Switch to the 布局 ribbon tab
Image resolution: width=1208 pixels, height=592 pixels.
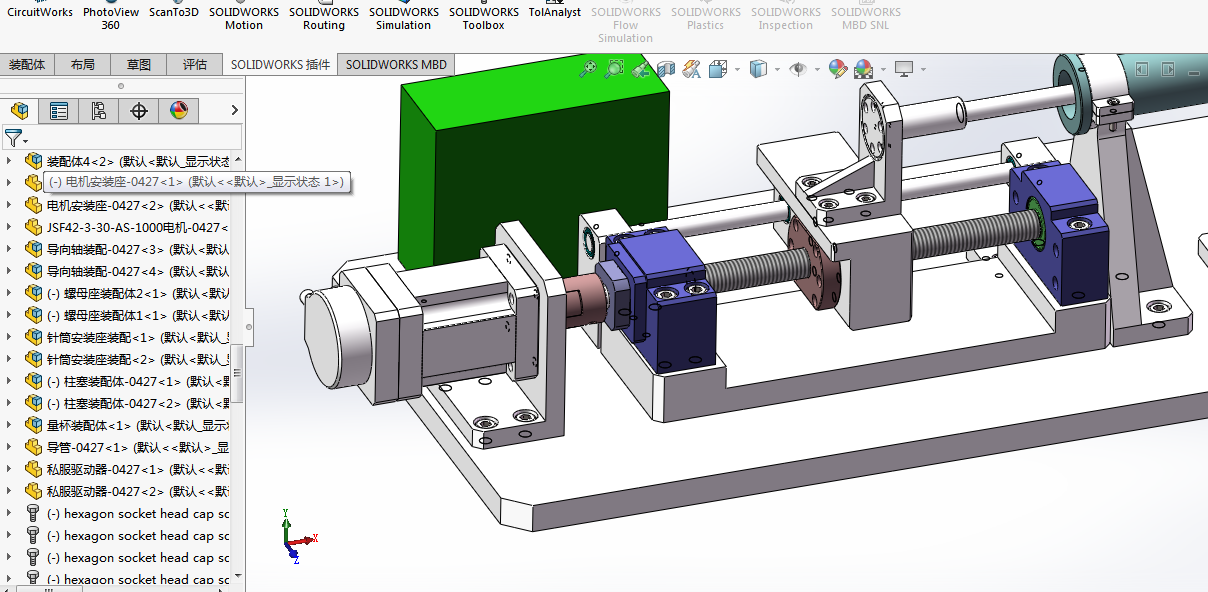[x=83, y=64]
